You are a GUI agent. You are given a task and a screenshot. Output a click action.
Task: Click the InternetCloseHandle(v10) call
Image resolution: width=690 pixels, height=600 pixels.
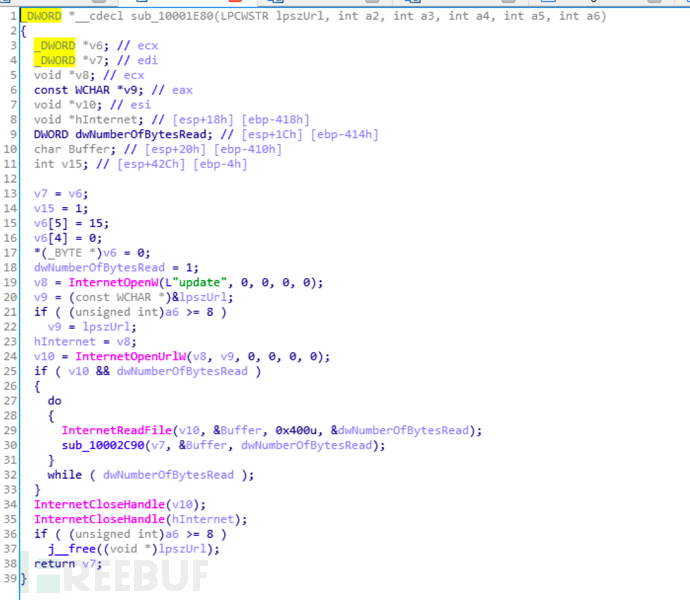tap(120, 504)
